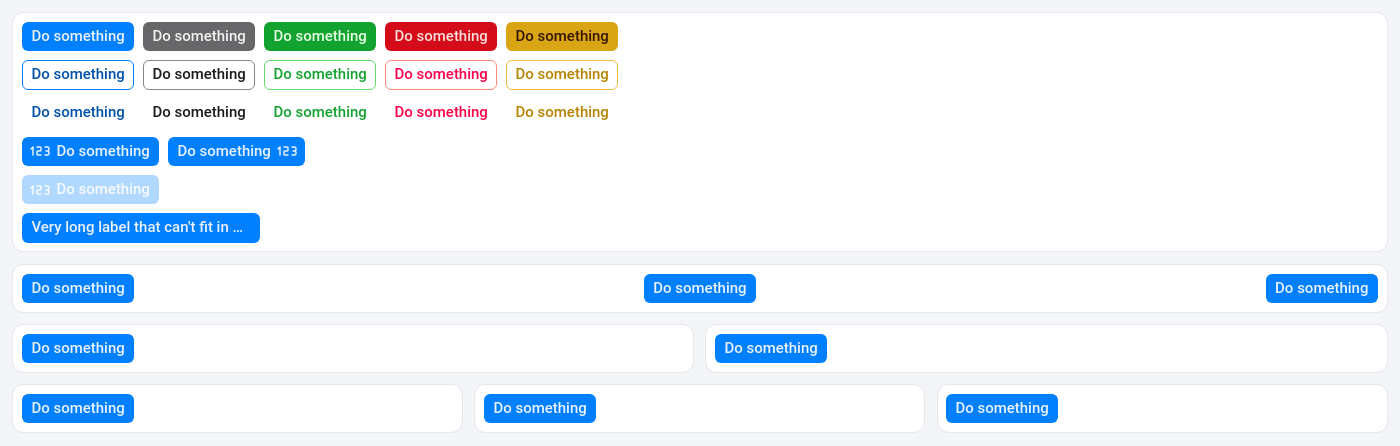Click the borderless red text Do something
The image size is (1400, 446).
441,112
